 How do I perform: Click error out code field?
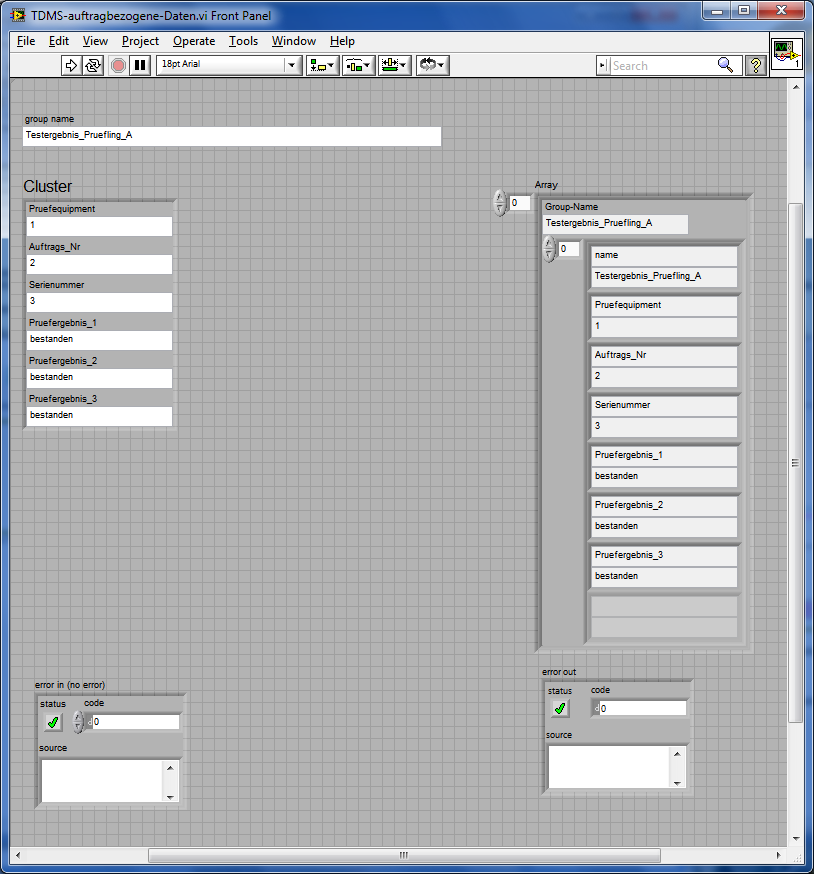(642, 708)
